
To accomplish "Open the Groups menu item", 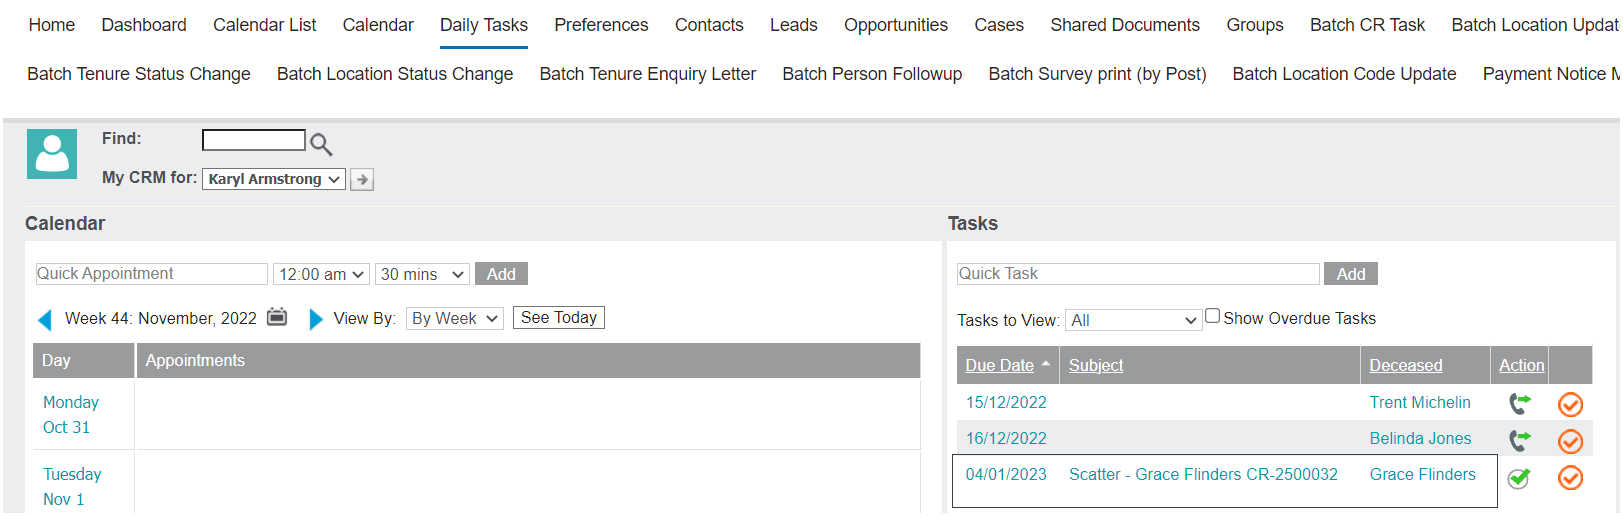I will (1255, 25).
